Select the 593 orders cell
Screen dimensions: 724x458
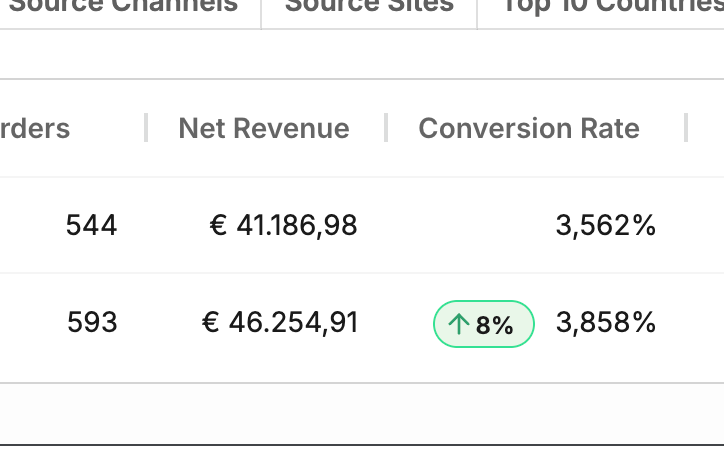click(x=92, y=323)
